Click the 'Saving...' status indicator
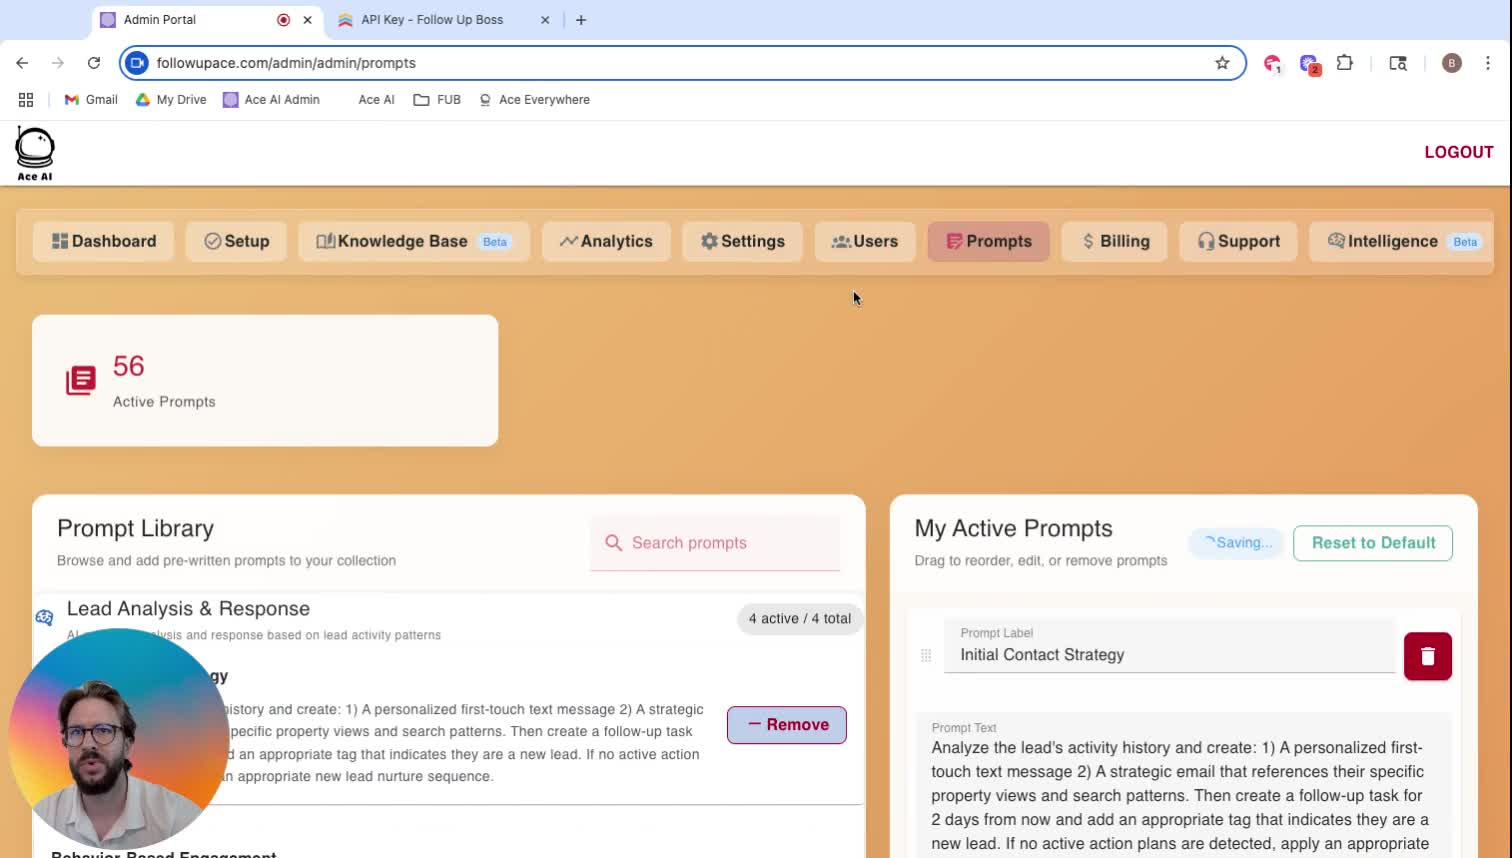1512x858 pixels. pos(1236,543)
